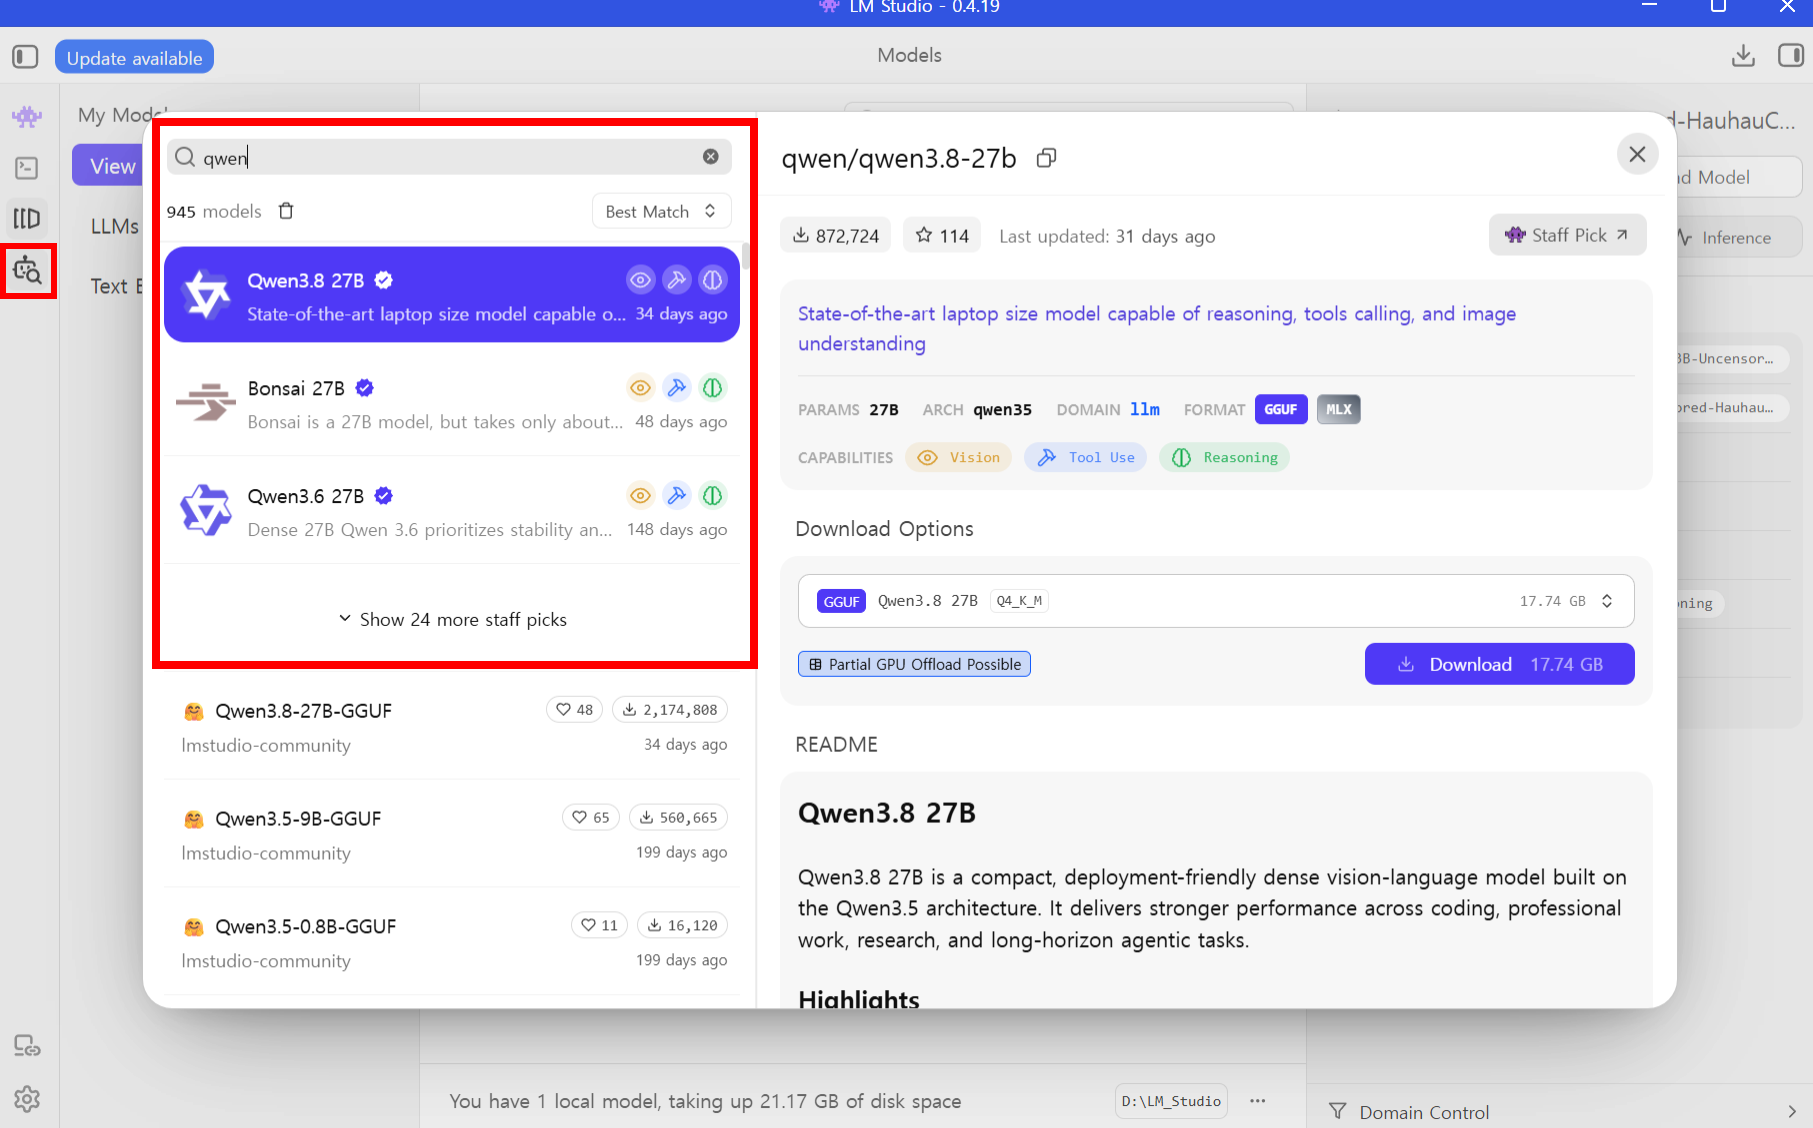The height and width of the screenshot is (1128, 1813).
Task: Open the Discover model search icon in sidebar
Action: click(27, 270)
